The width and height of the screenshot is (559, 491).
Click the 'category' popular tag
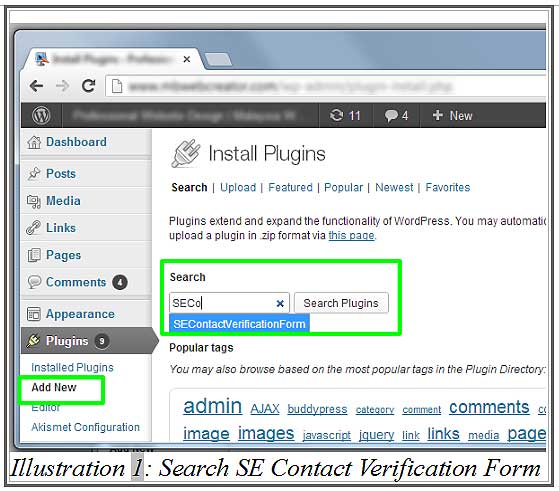coord(375,410)
